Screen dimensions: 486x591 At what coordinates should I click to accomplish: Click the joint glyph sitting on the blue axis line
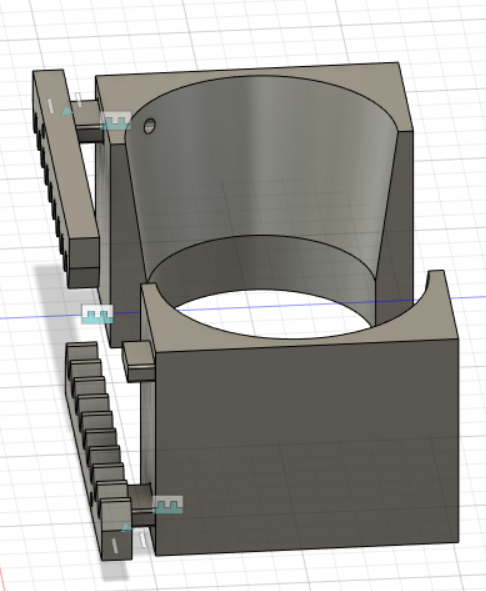97,314
